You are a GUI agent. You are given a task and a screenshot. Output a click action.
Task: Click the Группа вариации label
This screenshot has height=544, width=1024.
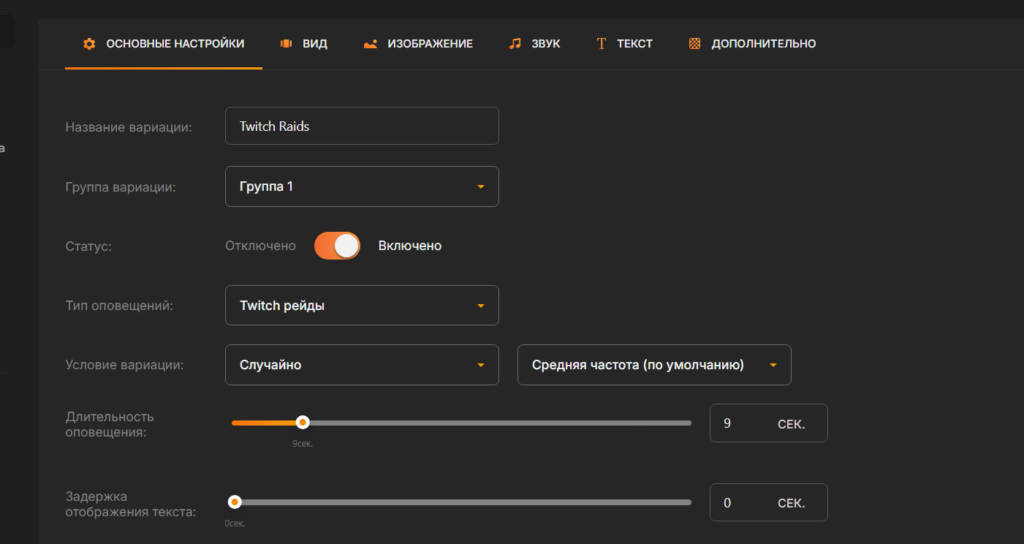click(x=121, y=187)
